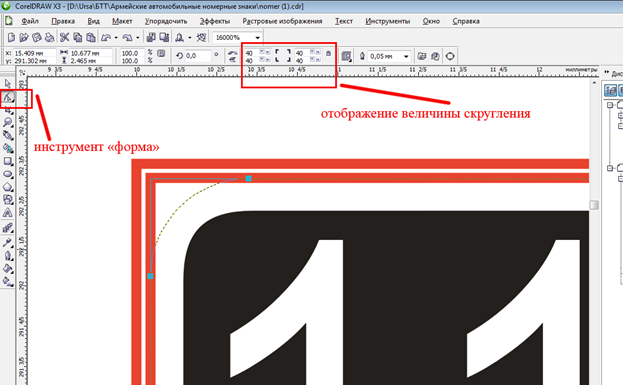Click the vertical scrollbar up arrow
Viewport: 624px width, 386px height.
(594, 83)
